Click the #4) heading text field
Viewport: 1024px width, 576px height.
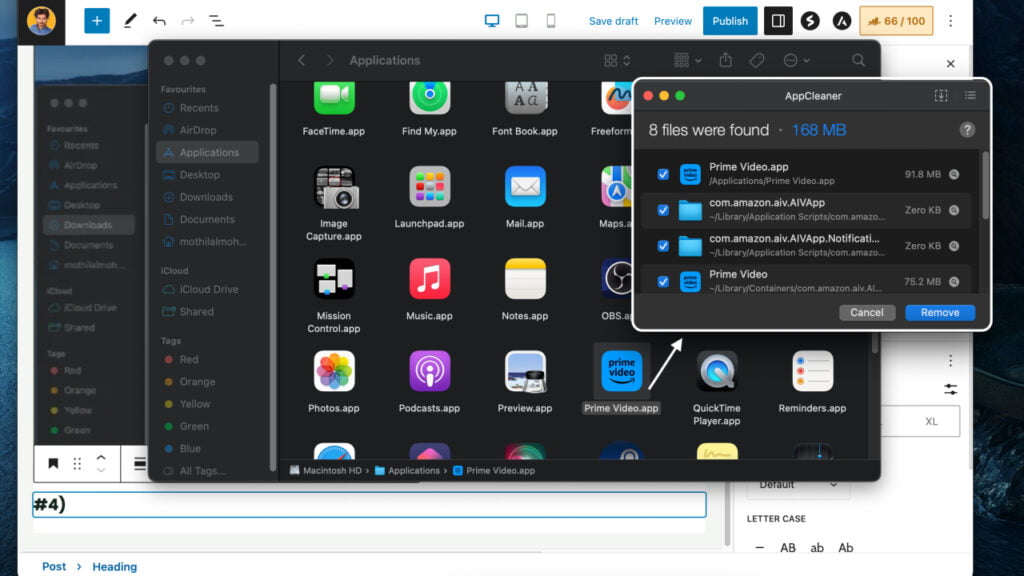(x=369, y=505)
